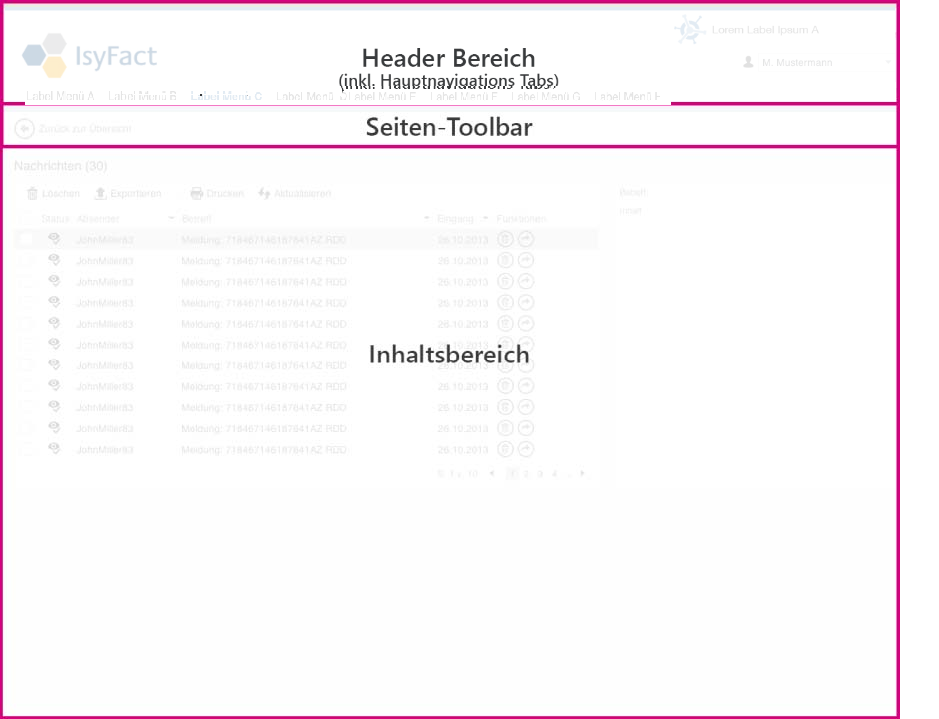This screenshot has height=719, width=939.
Task: Open the sort dropdown on the Absender column
Action: click(x=170, y=218)
